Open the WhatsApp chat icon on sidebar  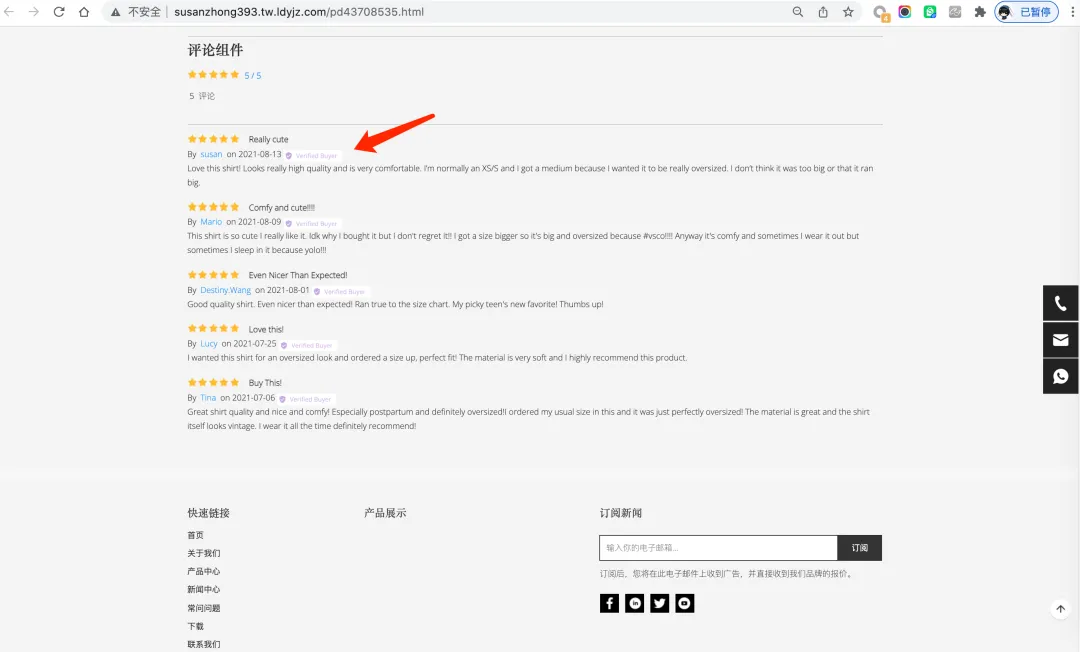pos(1060,376)
